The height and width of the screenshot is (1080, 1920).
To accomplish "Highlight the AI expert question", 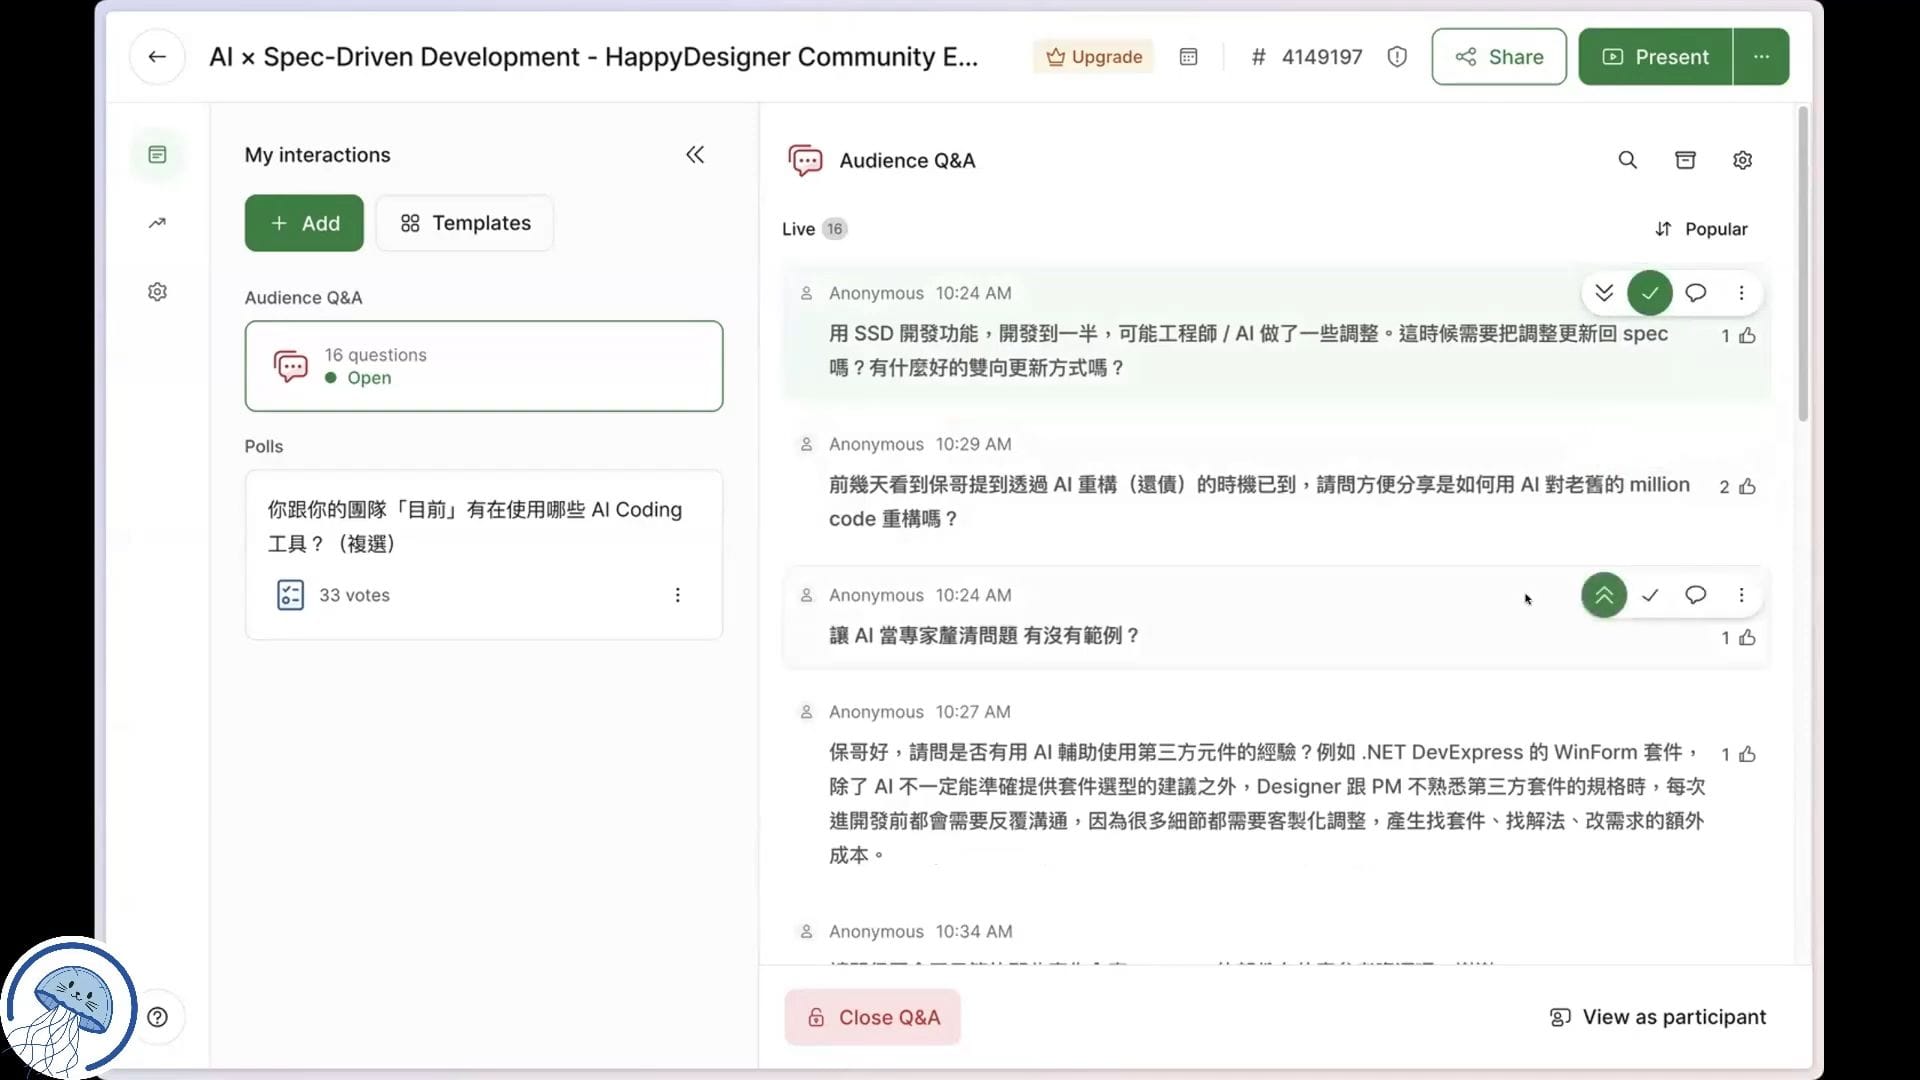I will click(1603, 595).
